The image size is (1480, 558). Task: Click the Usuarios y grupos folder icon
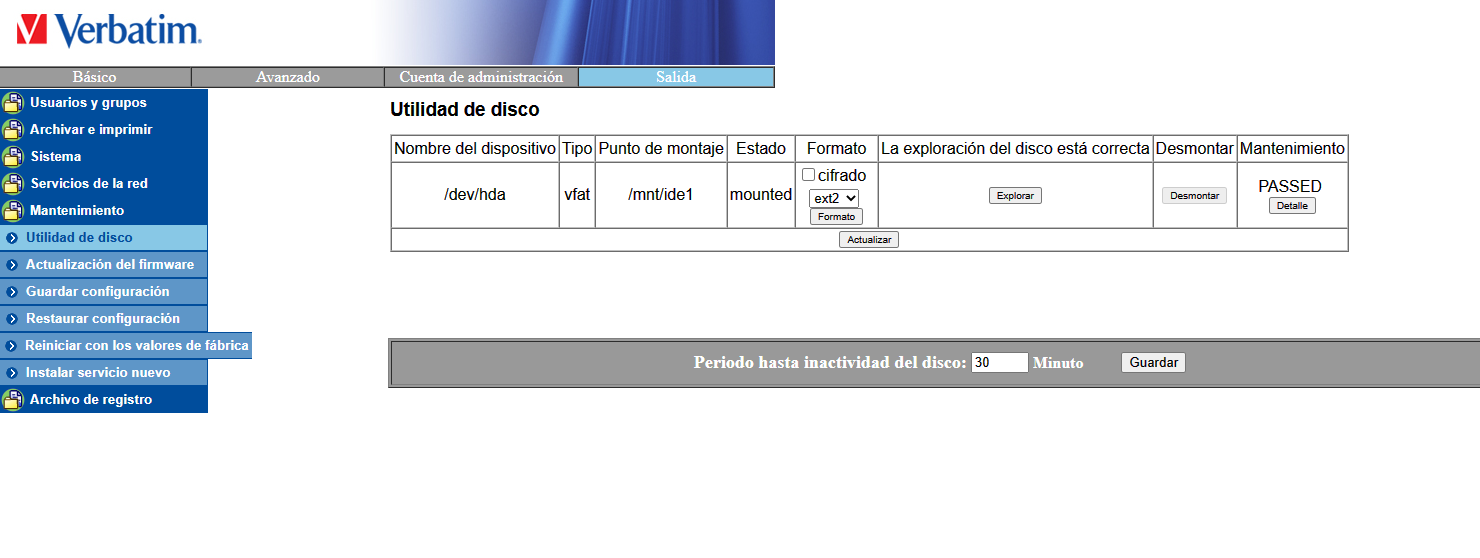(13, 103)
